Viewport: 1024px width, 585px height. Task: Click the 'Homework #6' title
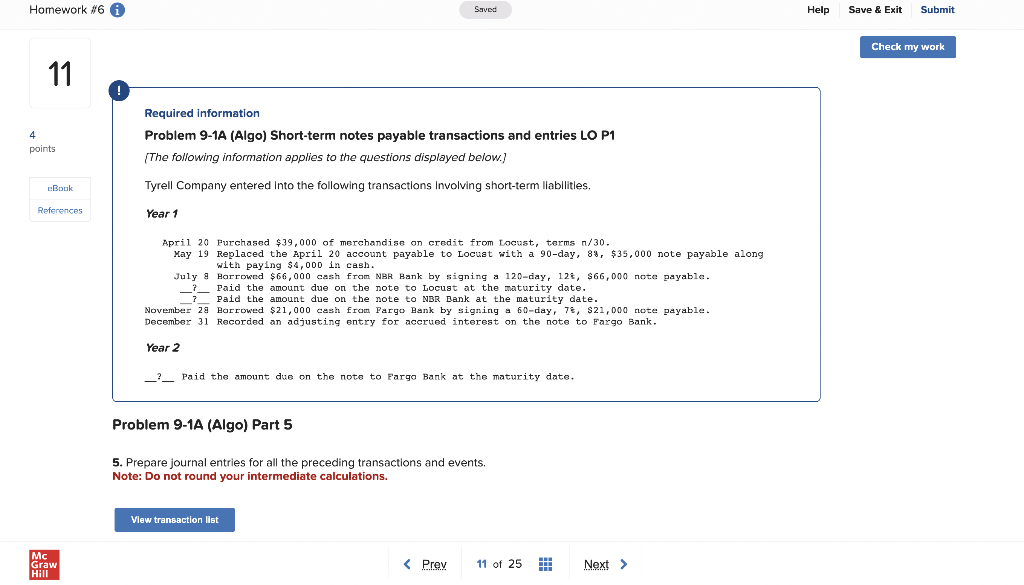(x=67, y=10)
